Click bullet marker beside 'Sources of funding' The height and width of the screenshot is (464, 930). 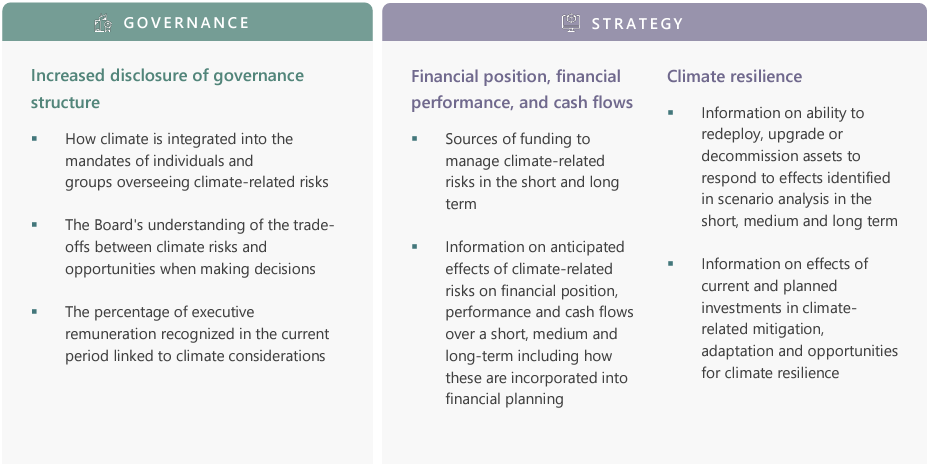coord(415,139)
